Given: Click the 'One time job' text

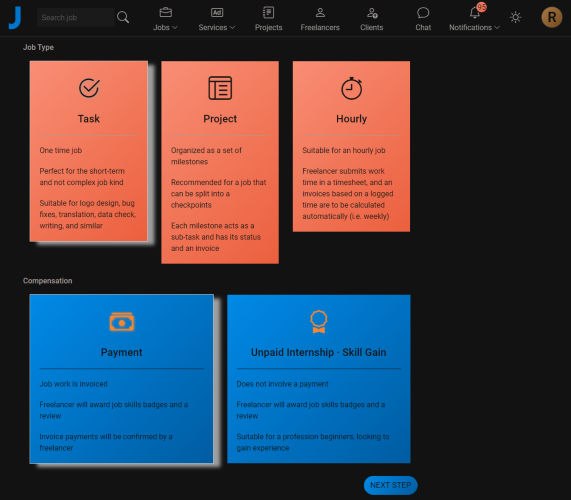Looking at the screenshot, I should point(61,150).
